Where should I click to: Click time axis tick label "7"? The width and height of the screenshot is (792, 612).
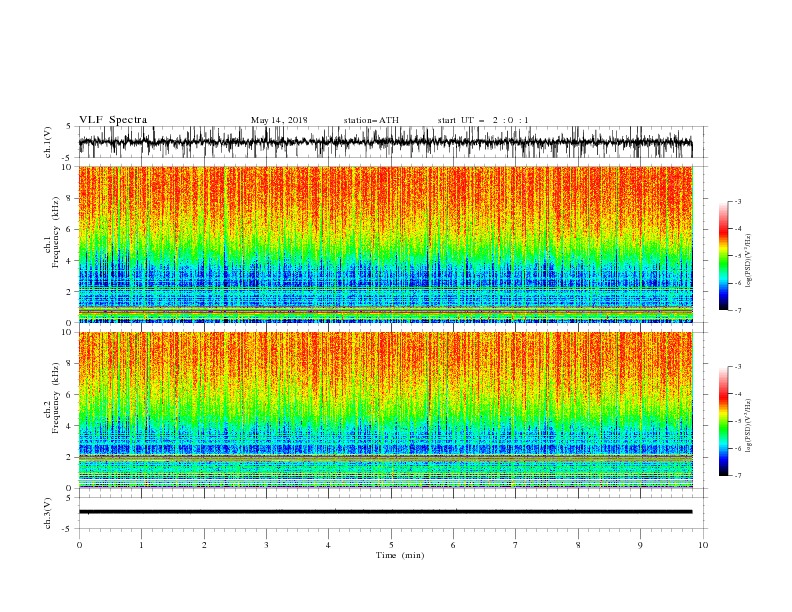[x=516, y=545]
